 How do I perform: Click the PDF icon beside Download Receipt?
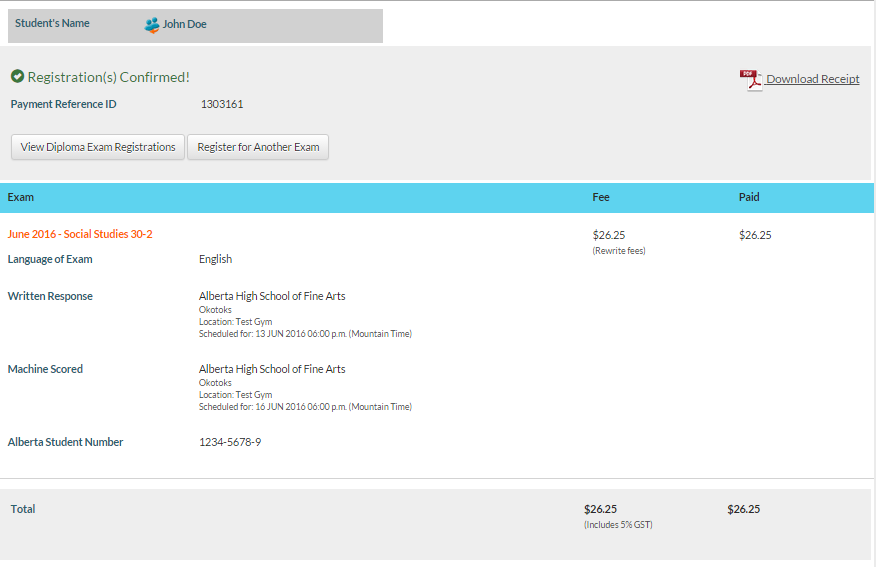coord(750,80)
